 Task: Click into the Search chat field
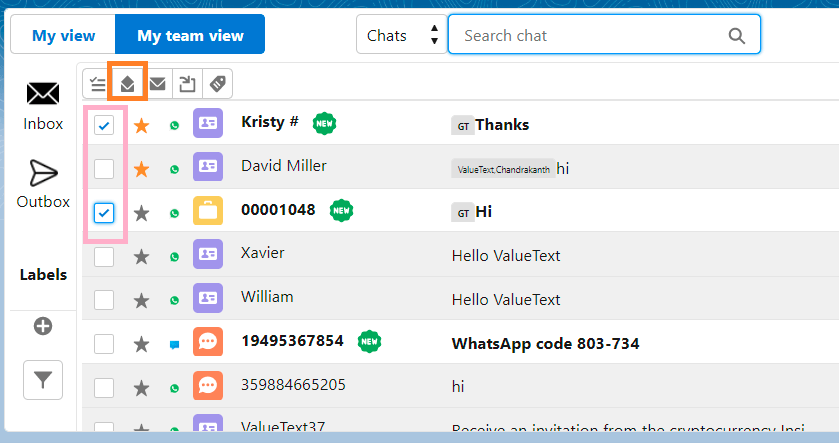pyautogui.click(x=592, y=35)
